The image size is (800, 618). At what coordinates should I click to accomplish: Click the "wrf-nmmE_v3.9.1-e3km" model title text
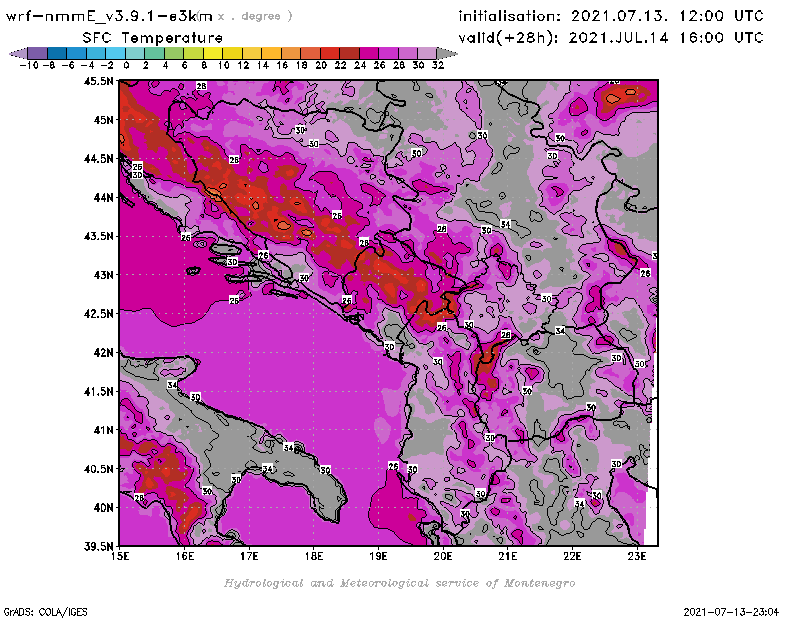[x=109, y=16]
